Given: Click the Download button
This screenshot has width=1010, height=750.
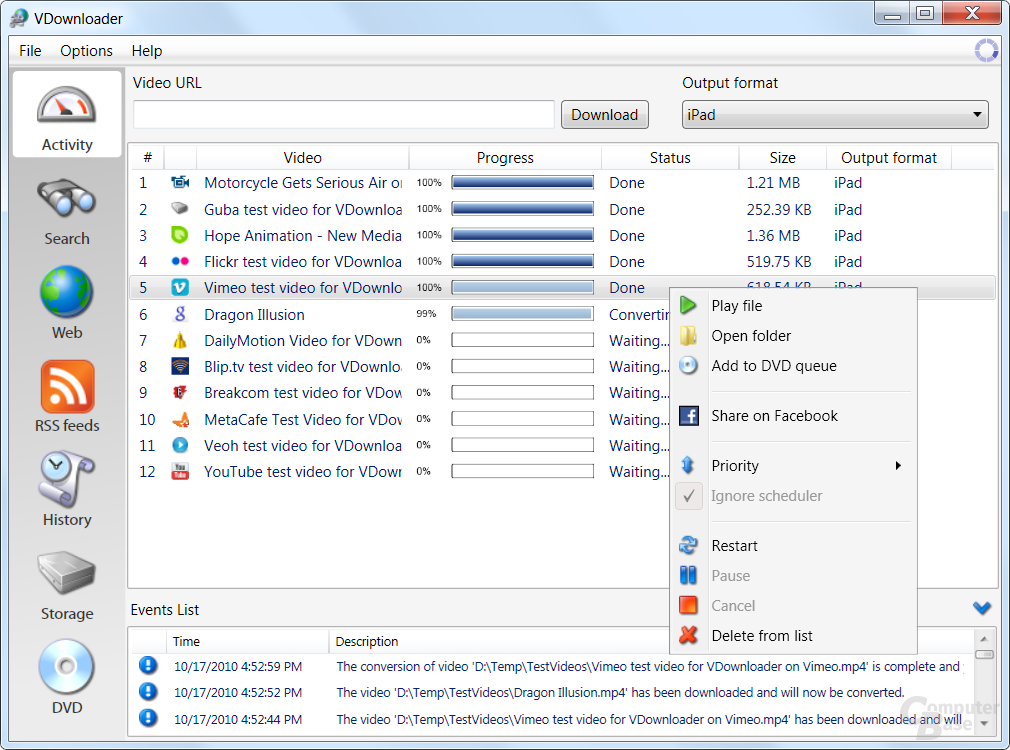Looking at the screenshot, I should point(604,115).
